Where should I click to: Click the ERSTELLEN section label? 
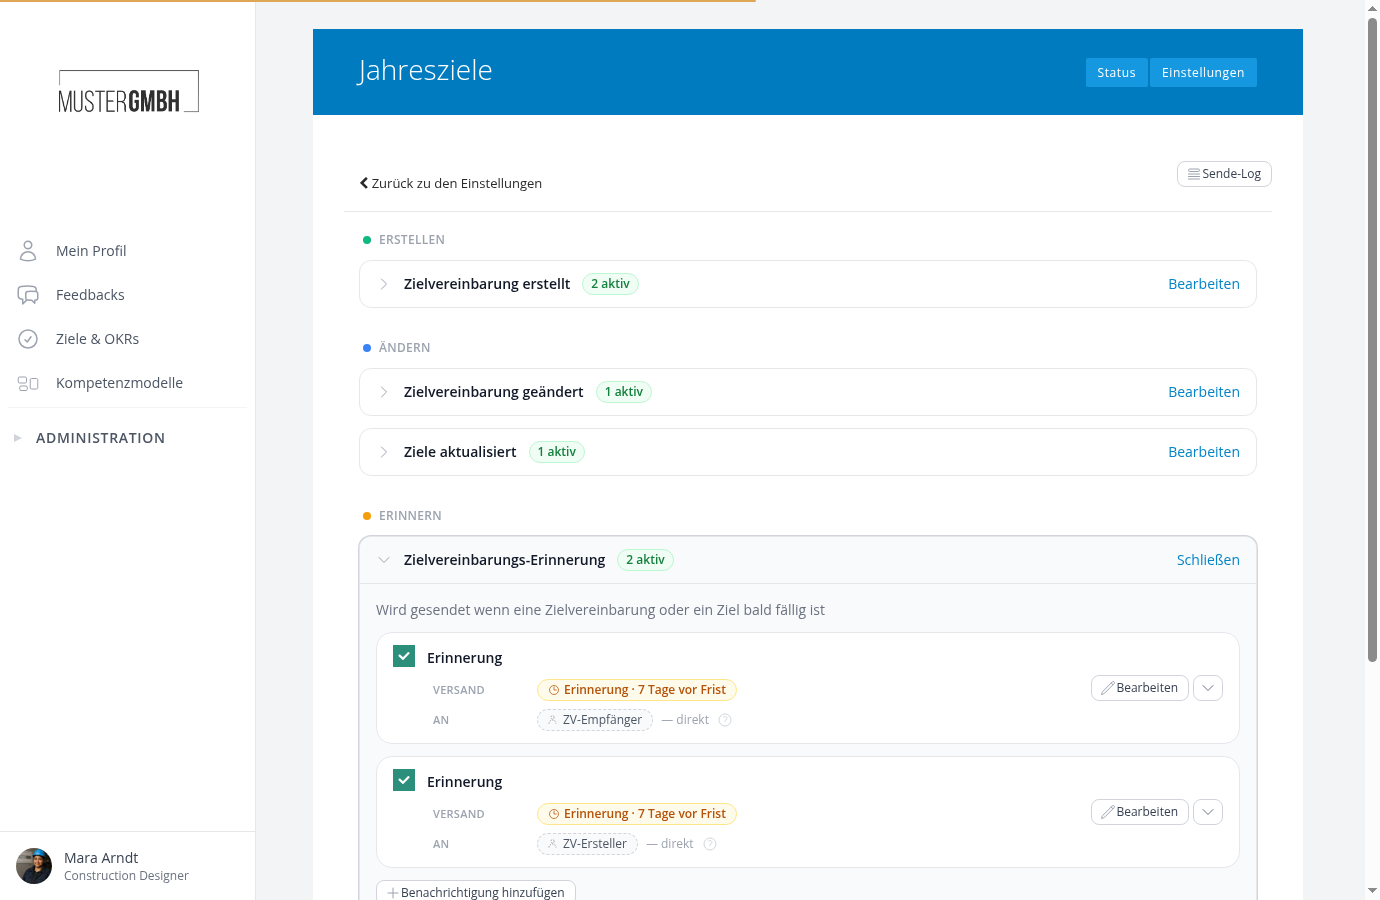tap(412, 240)
